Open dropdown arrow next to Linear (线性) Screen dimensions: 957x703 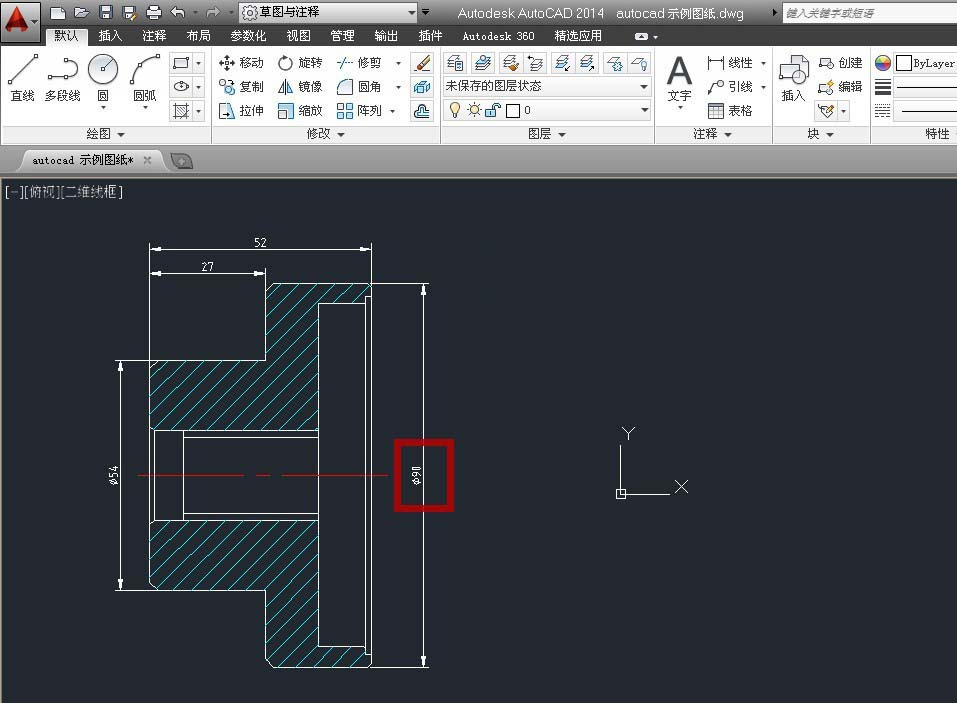tap(764, 63)
